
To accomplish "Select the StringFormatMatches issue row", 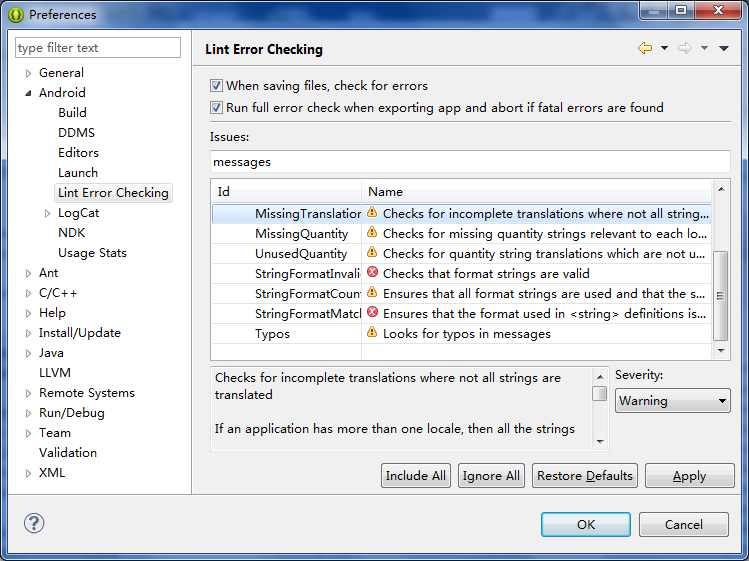I will point(461,314).
